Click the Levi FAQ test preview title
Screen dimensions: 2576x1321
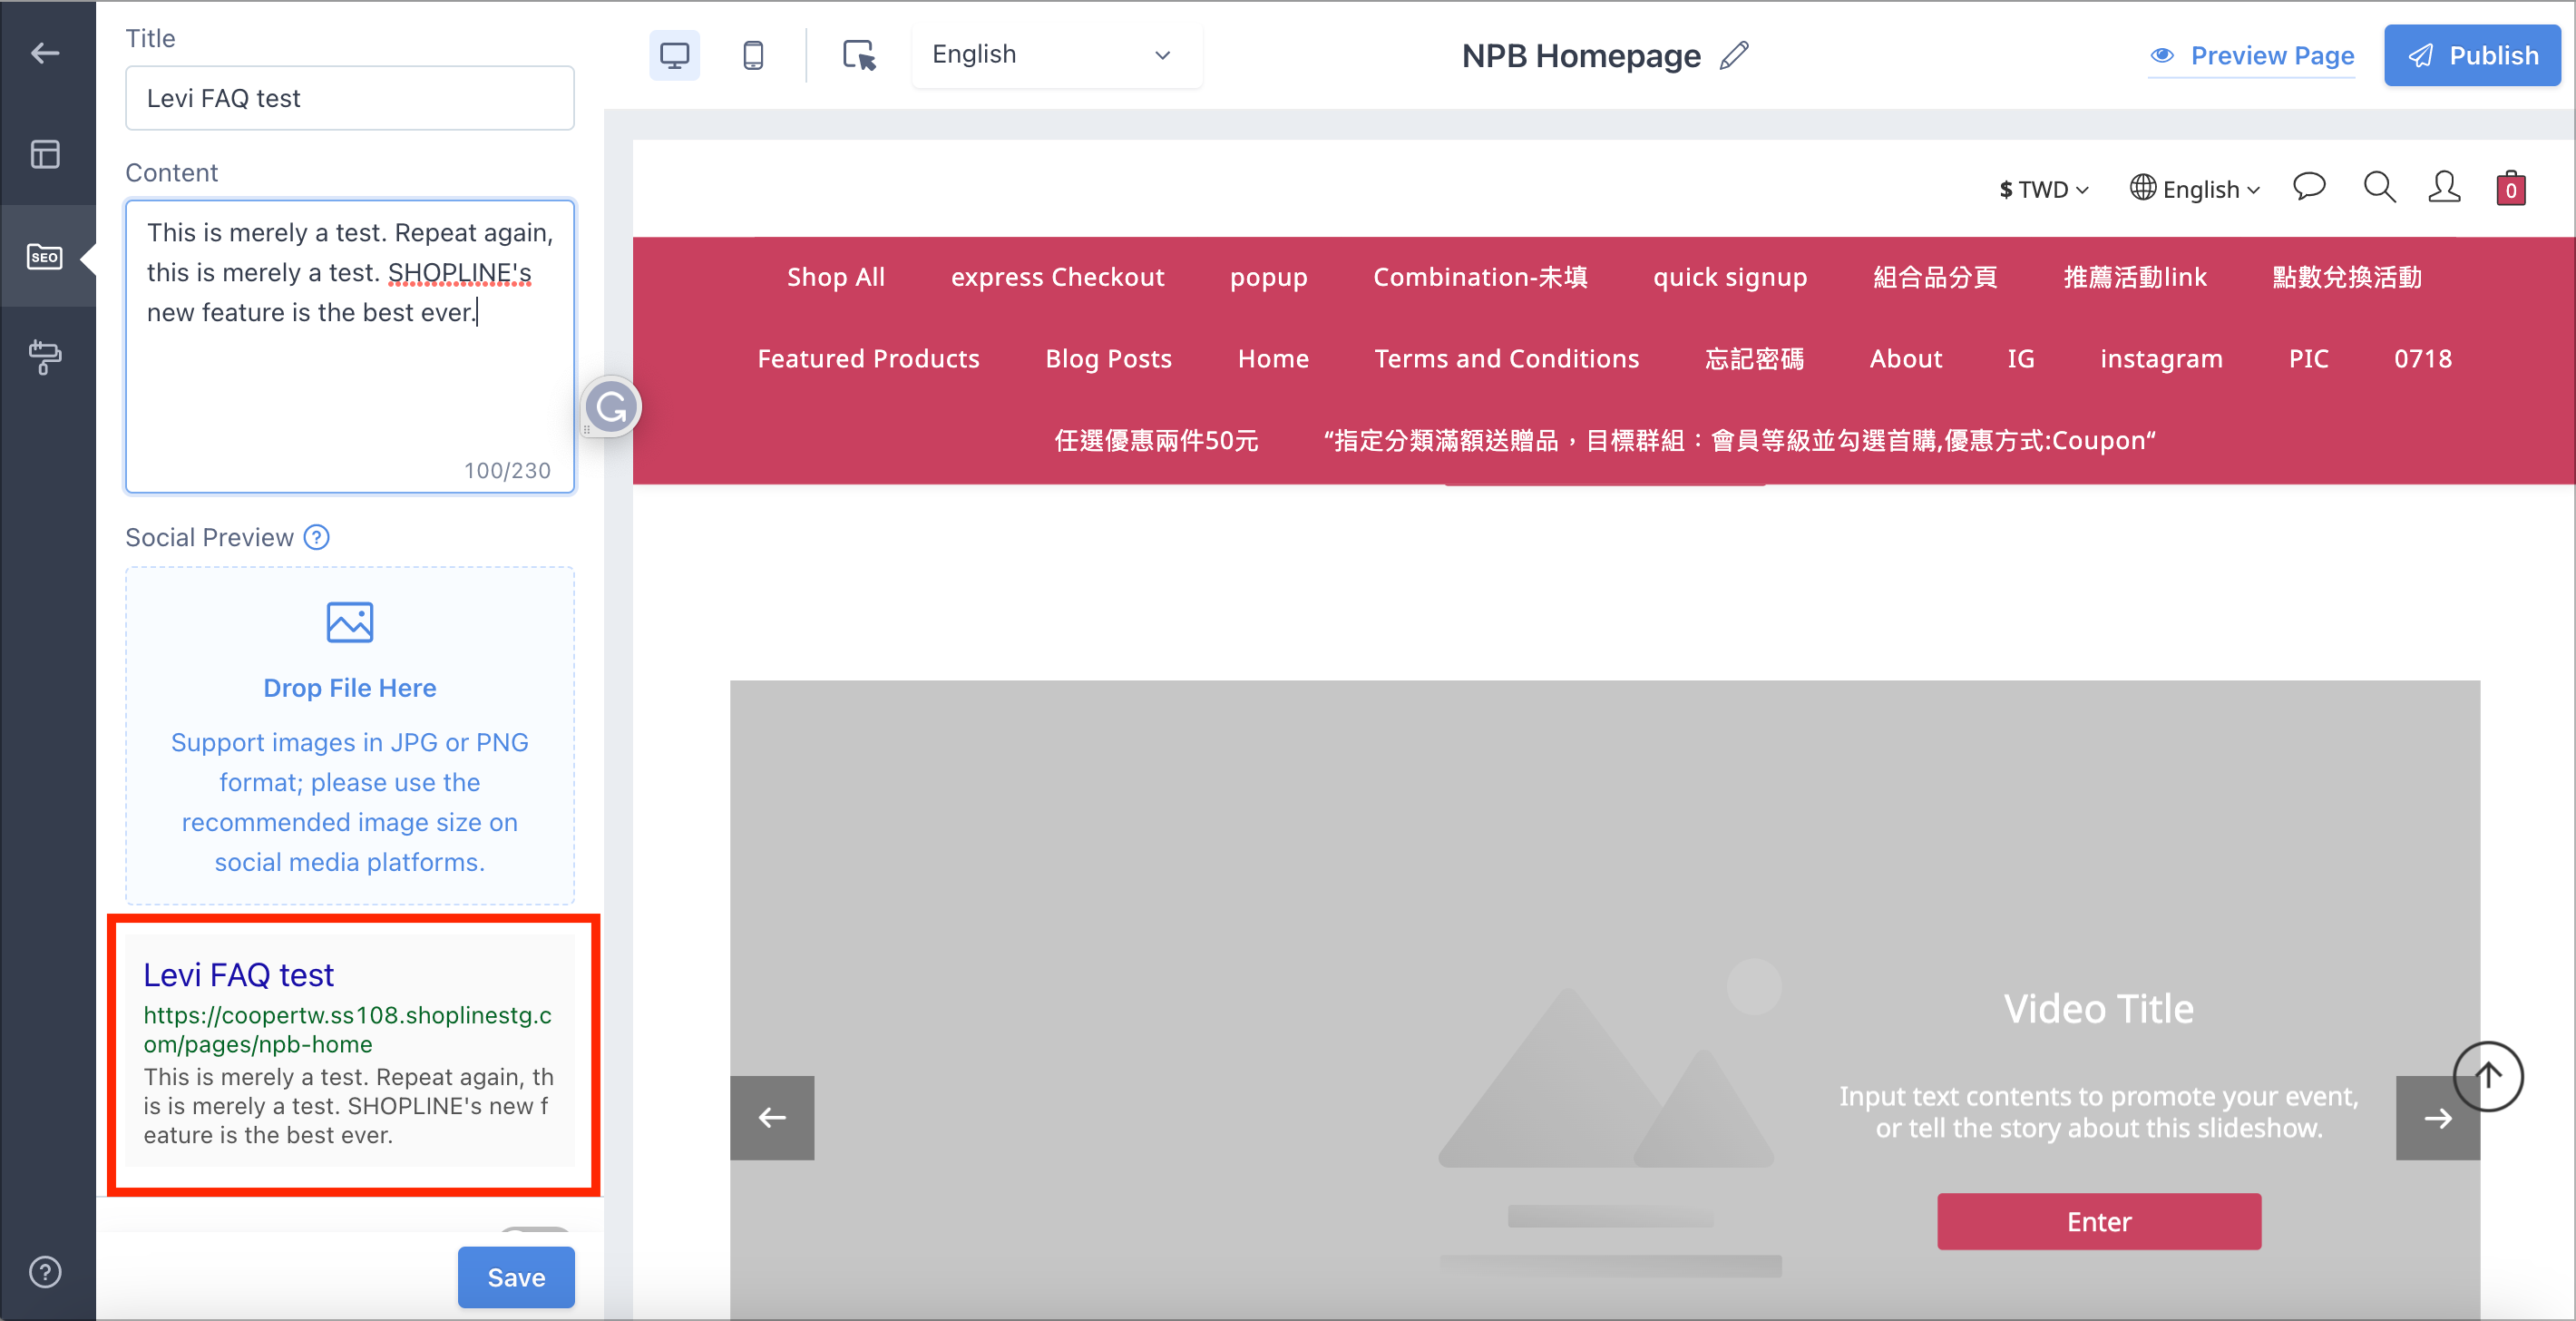(239, 975)
